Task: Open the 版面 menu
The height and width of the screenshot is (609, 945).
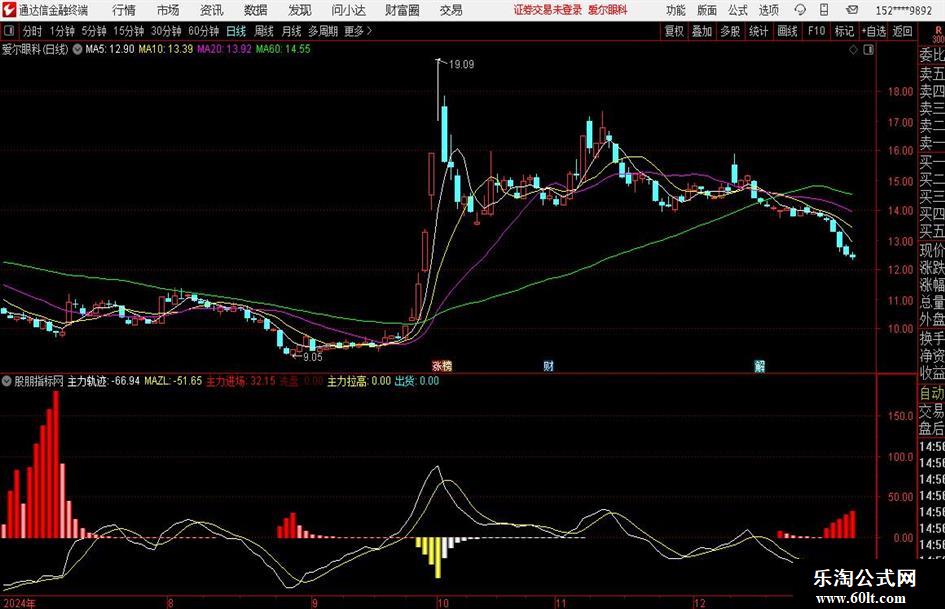Action: click(707, 10)
